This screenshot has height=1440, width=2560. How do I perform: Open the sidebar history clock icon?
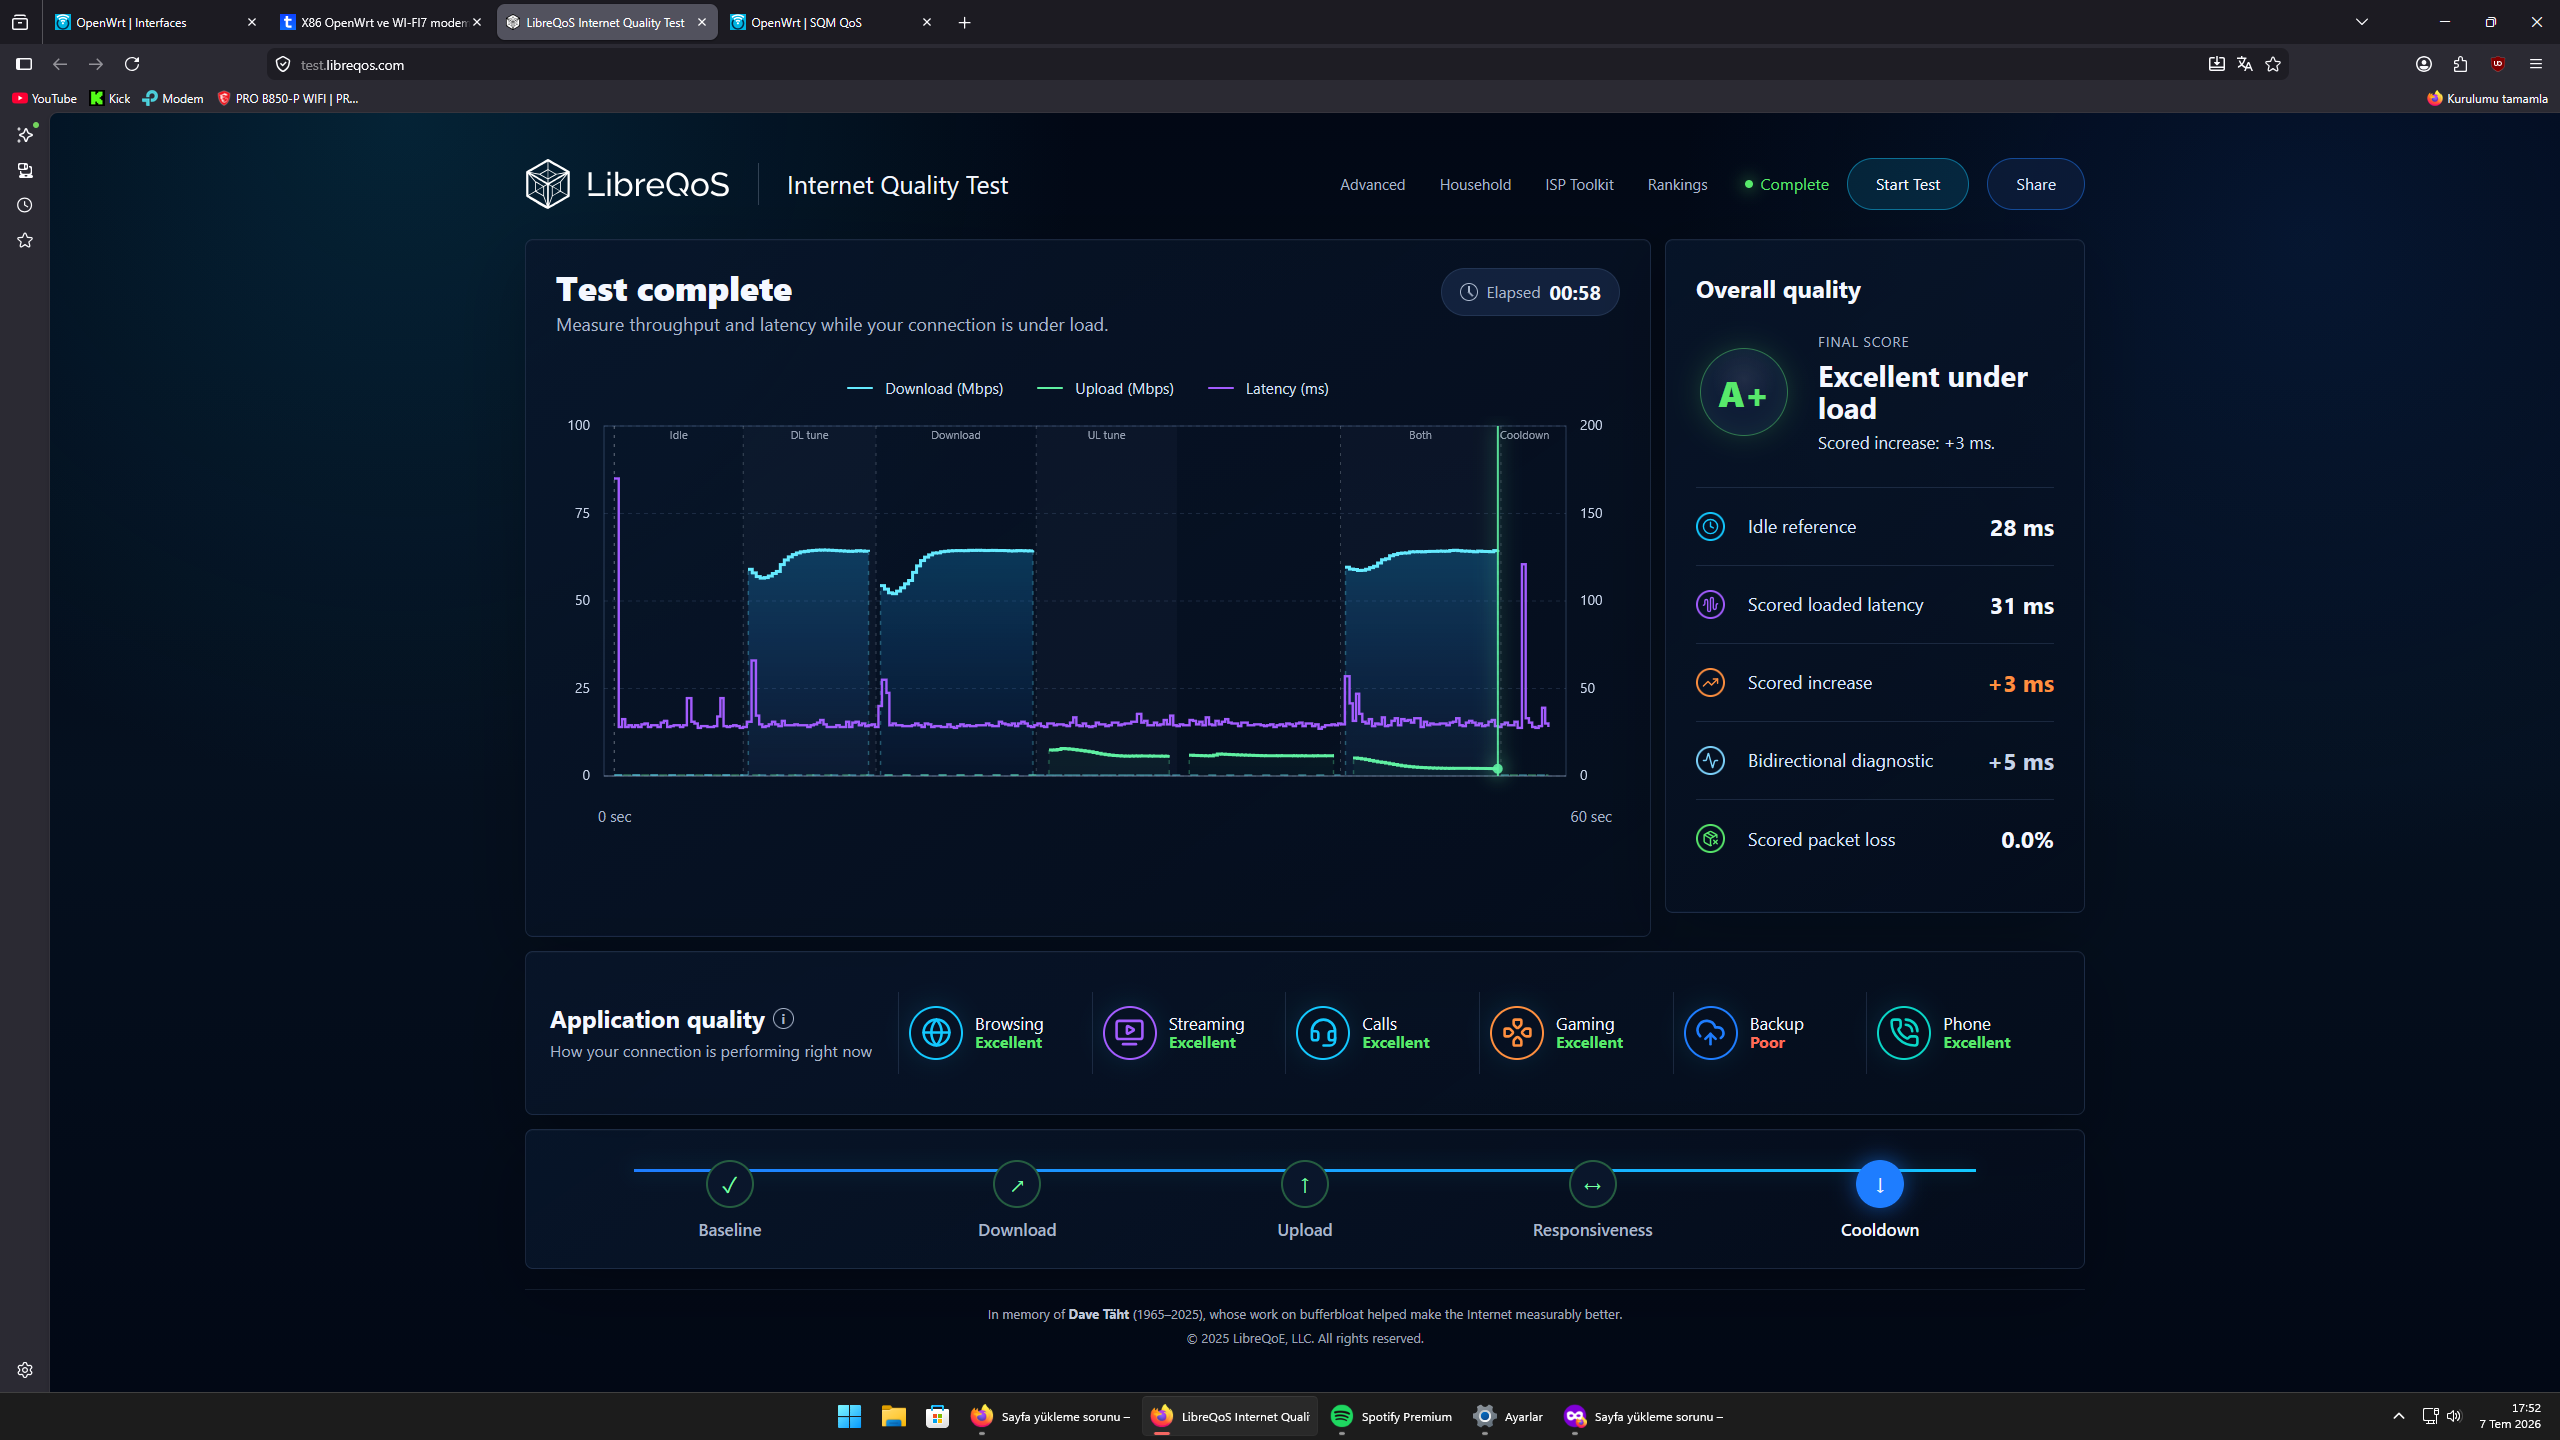pos(25,205)
